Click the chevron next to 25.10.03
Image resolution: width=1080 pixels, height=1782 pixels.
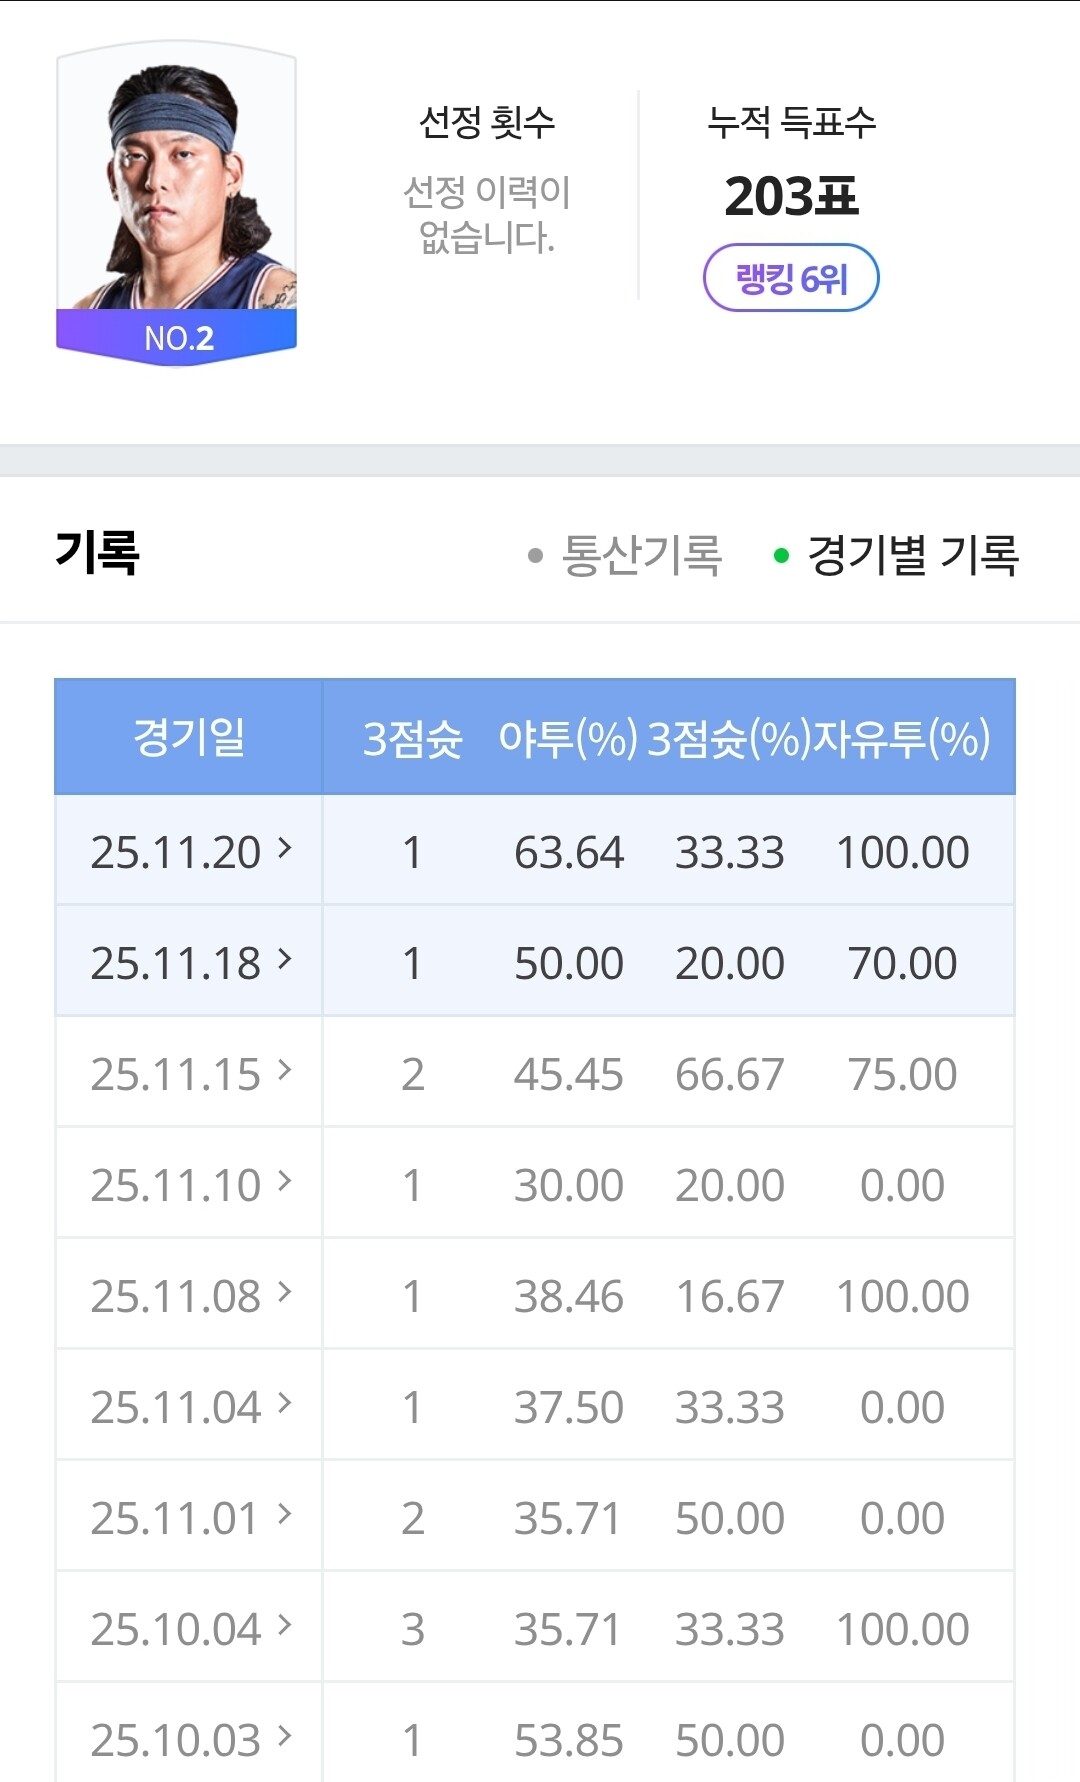click(x=285, y=1737)
